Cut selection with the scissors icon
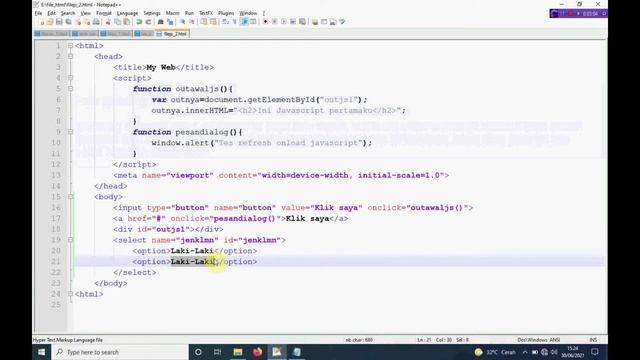This screenshot has width=640, height=360. [x=108, y=22]
